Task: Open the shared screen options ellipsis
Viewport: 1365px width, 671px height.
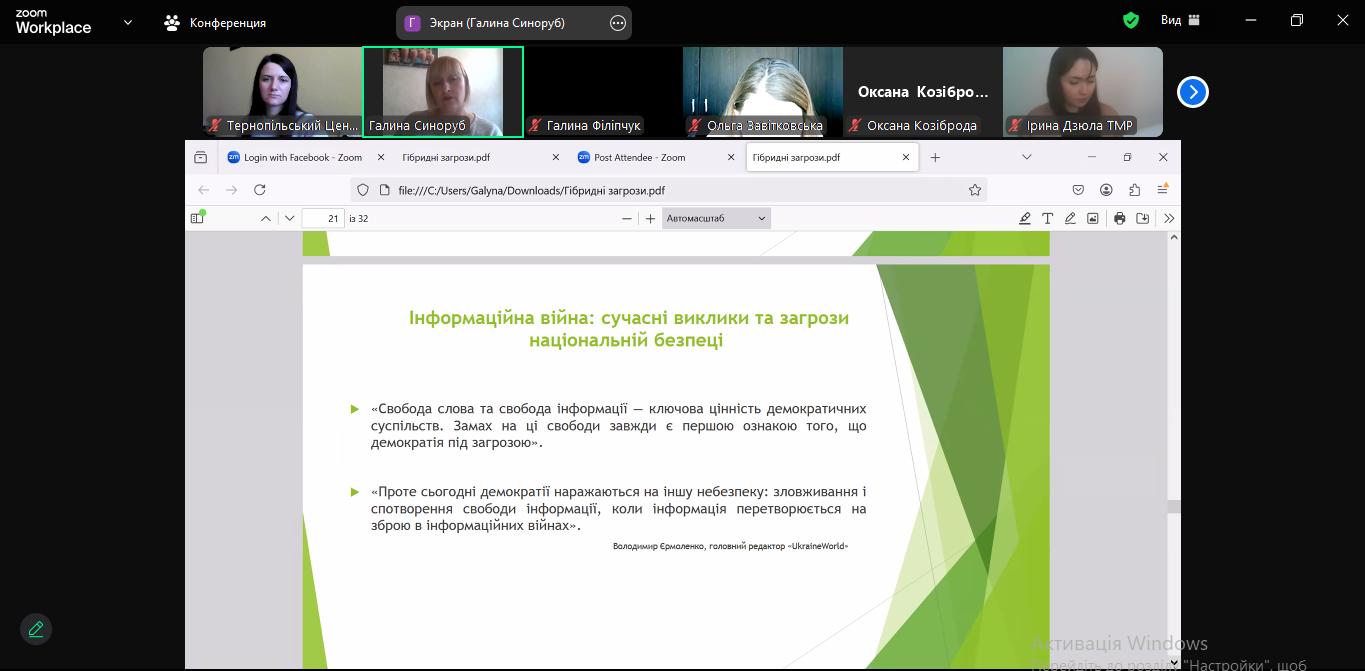Action: coord(618,22)
